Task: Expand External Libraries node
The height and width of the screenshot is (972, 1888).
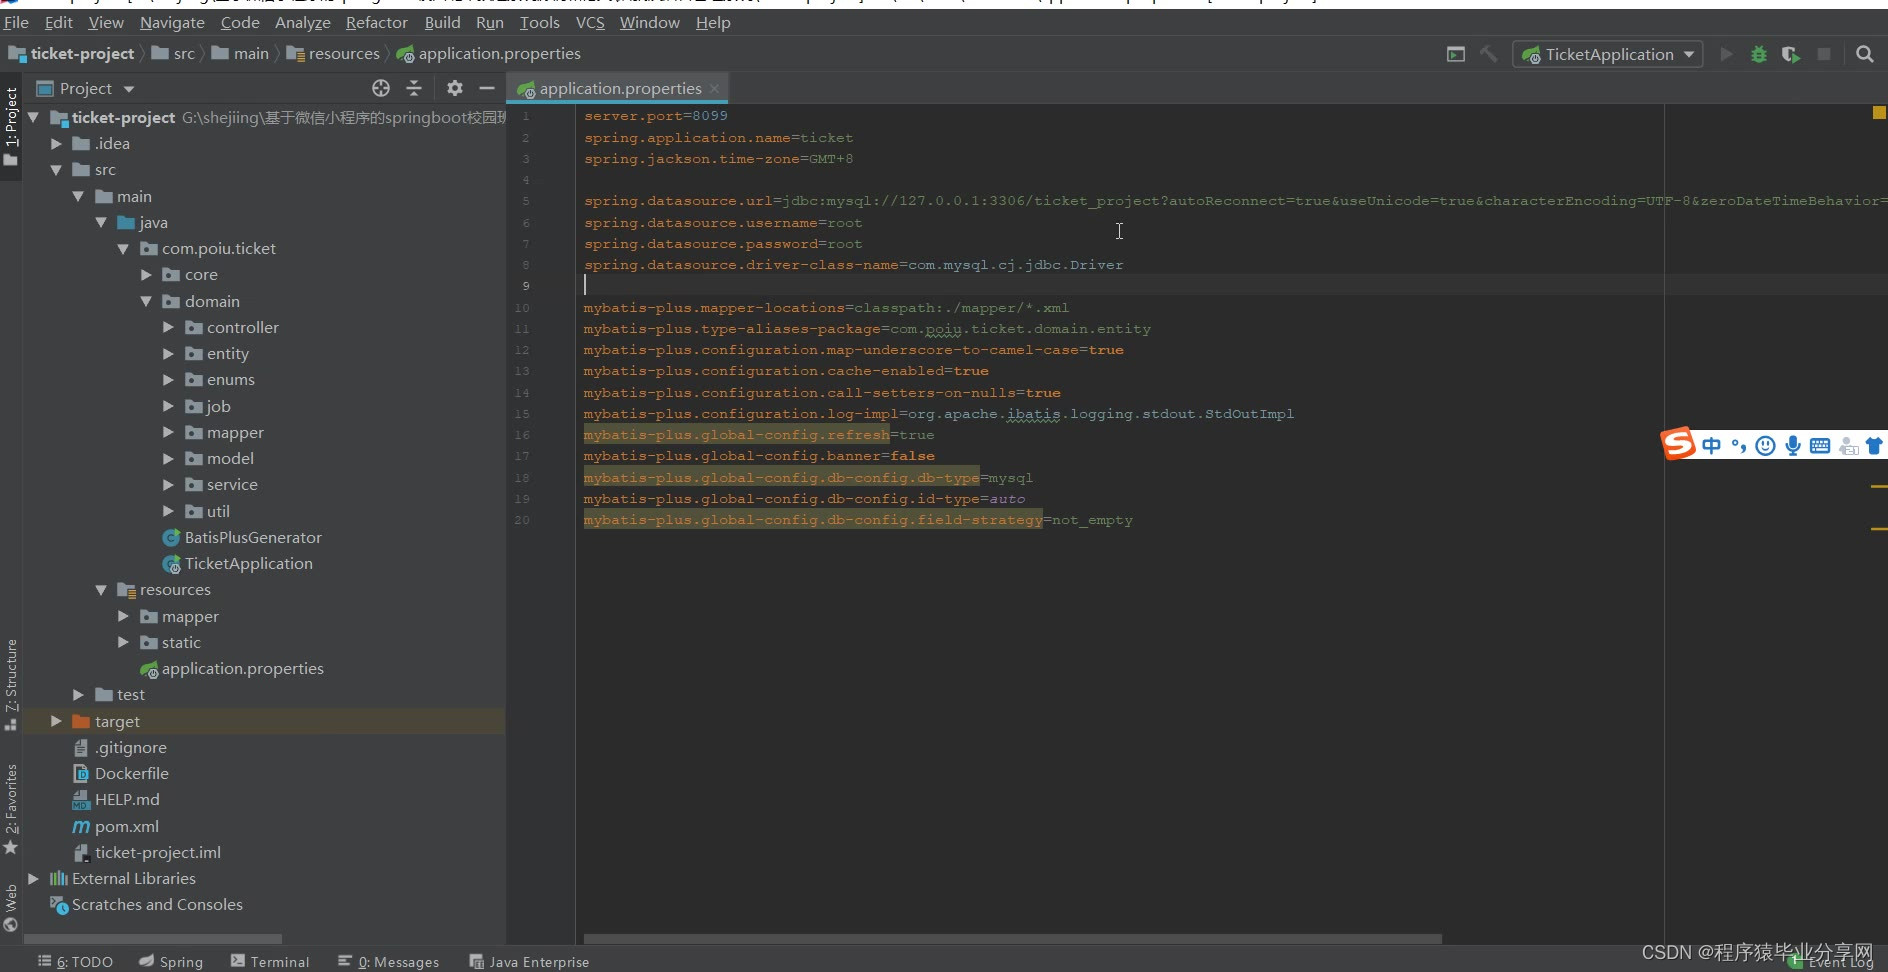Action: (x=33, y=878)
